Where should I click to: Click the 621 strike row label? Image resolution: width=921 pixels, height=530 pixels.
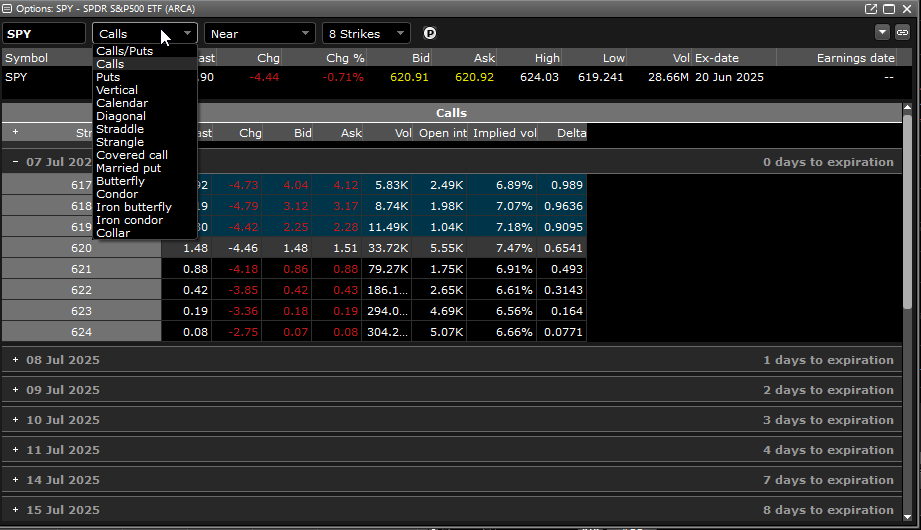pos(82,269)
